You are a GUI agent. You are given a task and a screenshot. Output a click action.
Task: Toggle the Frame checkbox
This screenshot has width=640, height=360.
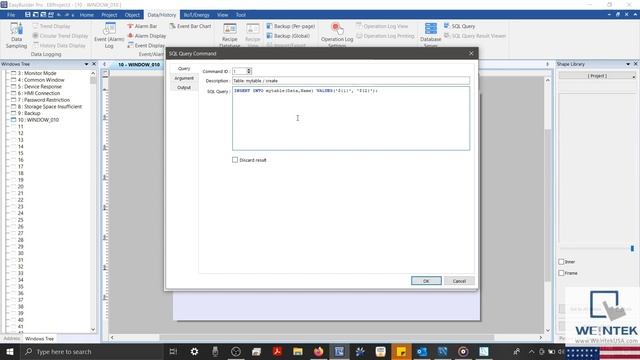click(x=561, y=273)
